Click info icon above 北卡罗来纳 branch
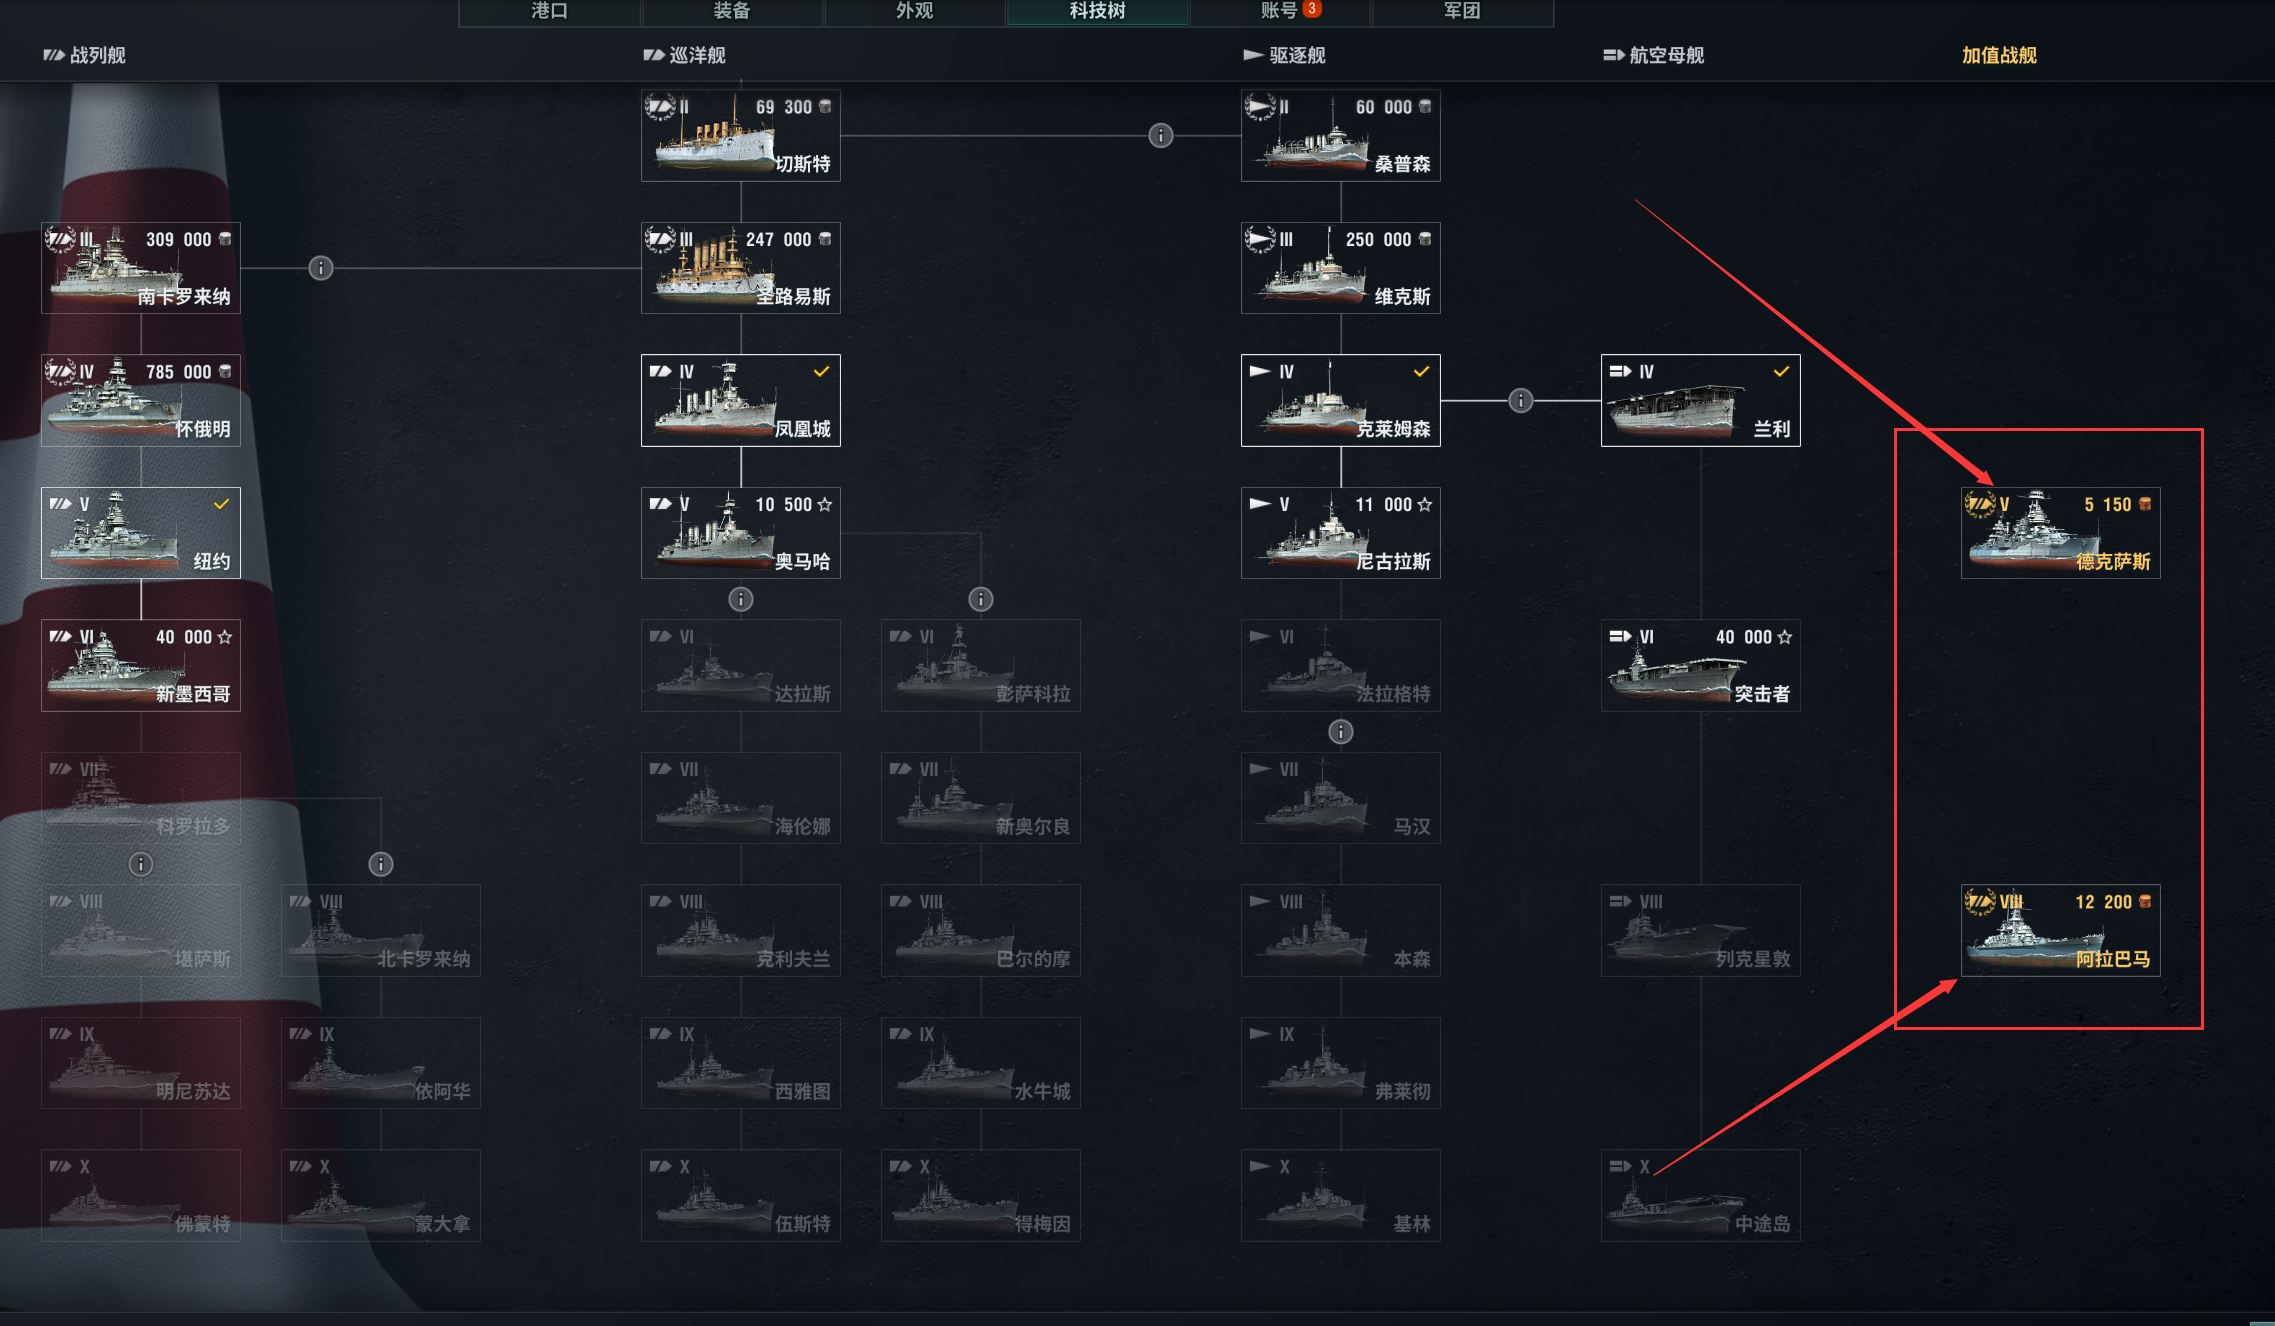Screen dimensions: 2275x1326 380,864
